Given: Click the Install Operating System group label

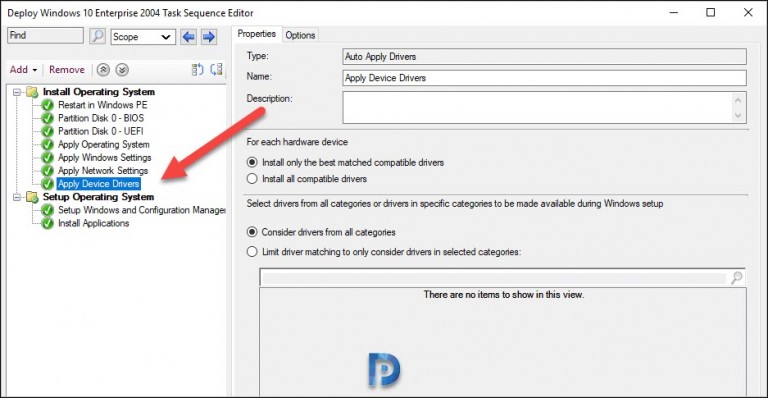Looking at the screenshot, I should pos(98,92).
